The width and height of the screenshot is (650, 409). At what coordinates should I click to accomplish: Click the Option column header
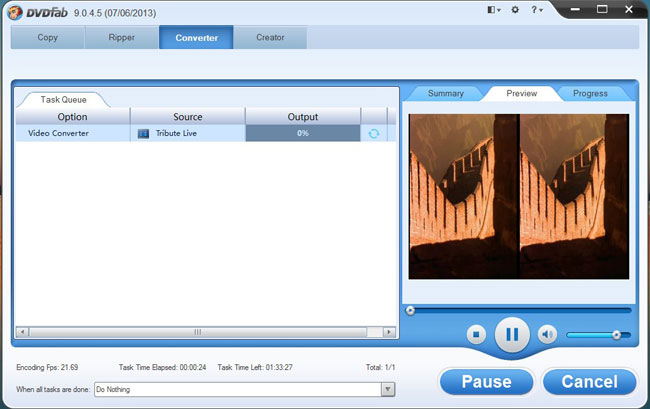tap(73, 117)
